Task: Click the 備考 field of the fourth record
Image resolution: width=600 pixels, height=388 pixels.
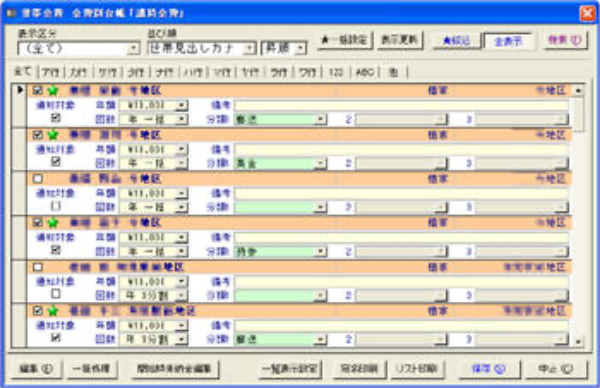Action: (x=401, y=237)
